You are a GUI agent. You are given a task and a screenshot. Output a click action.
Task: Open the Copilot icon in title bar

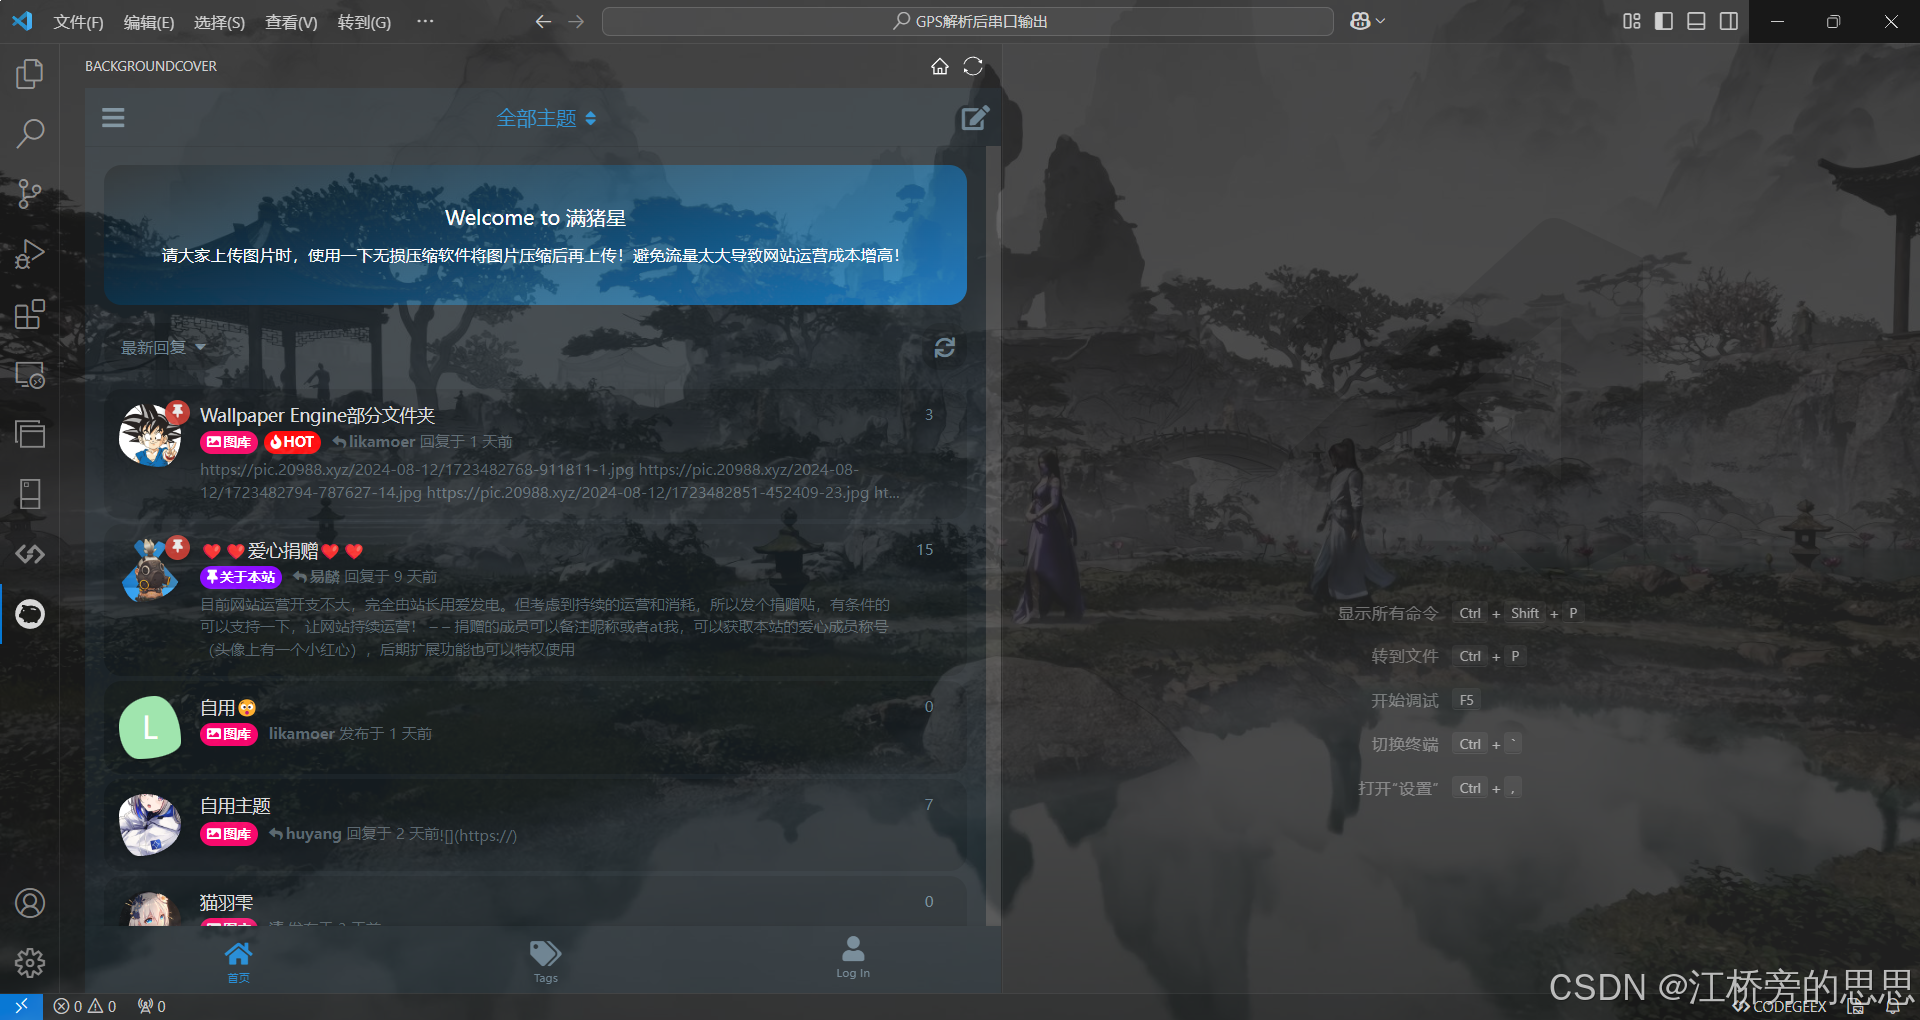tap(1360, 21)
